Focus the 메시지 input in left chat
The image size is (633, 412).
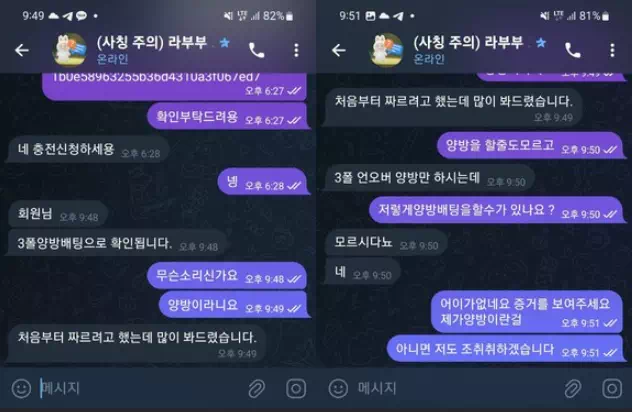click(x=139, y=389)
